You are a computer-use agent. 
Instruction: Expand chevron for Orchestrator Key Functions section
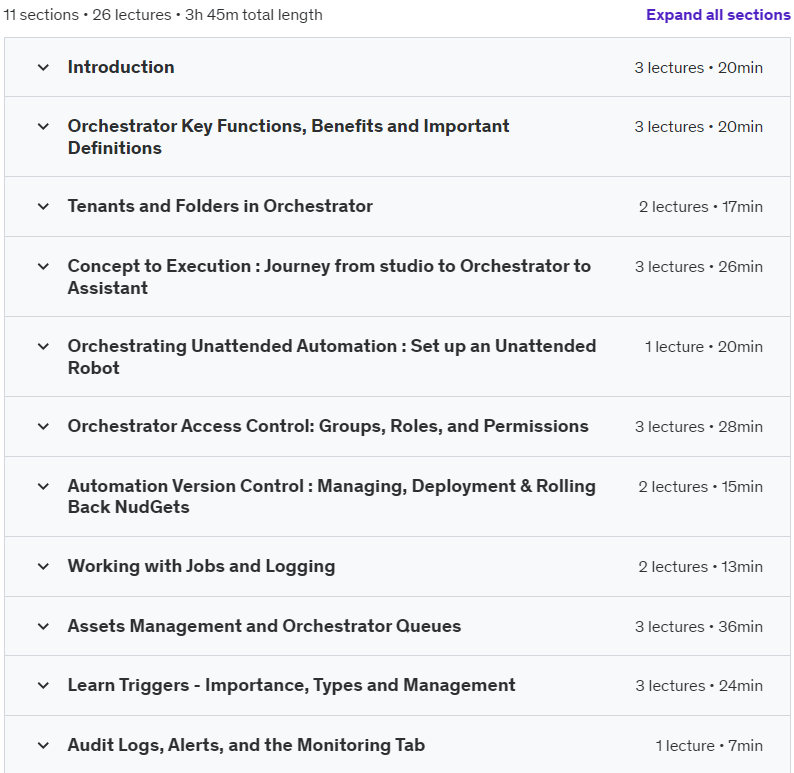click(44, 126)
